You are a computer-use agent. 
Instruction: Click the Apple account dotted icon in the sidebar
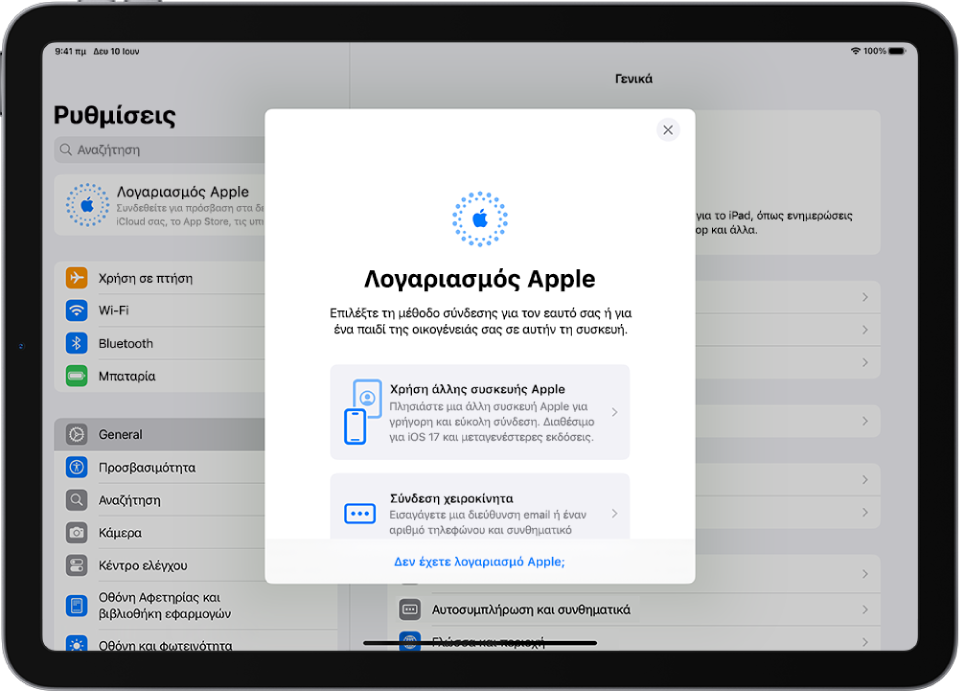coord(88,205)
